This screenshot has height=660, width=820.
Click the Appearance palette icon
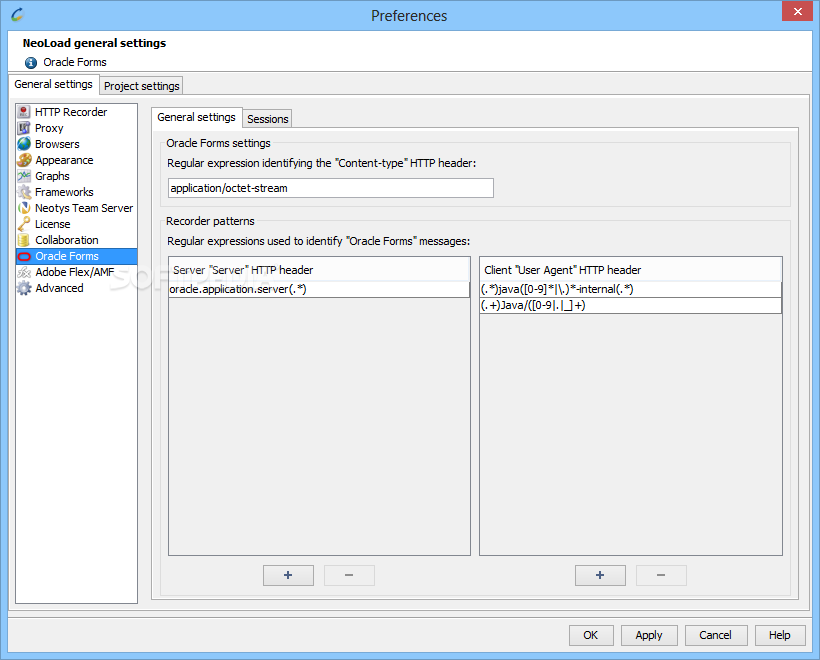coord(24,160)
